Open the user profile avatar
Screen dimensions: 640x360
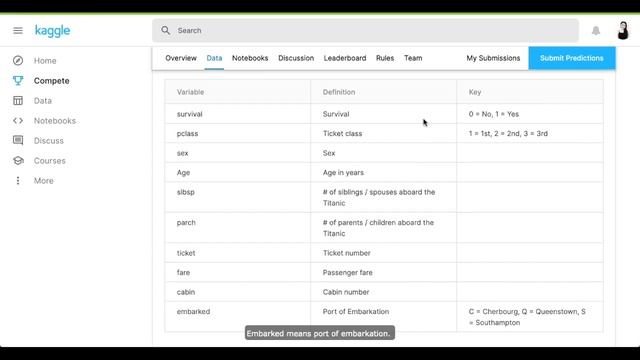(623, 31)
